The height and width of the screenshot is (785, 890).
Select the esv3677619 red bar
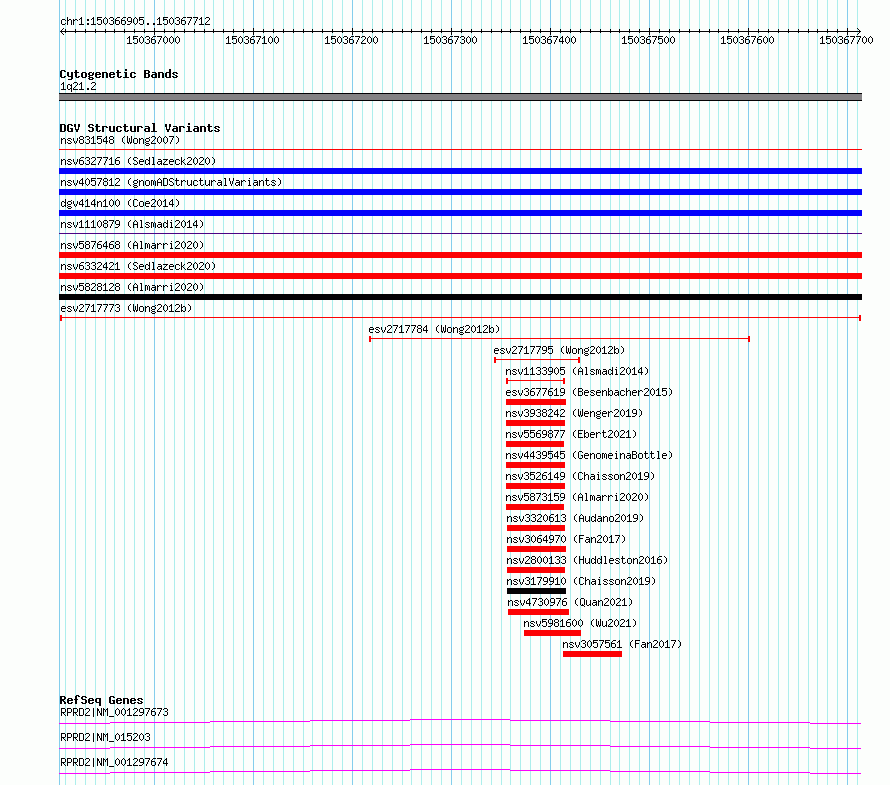point(536,402)
